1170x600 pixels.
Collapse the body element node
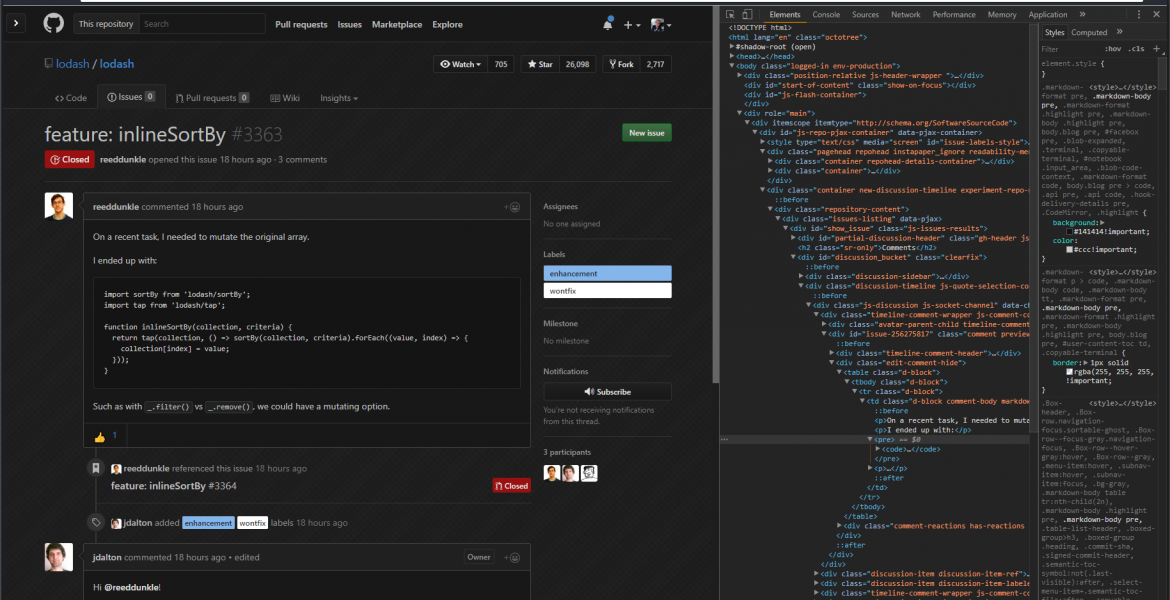click(x=732, y=66)
